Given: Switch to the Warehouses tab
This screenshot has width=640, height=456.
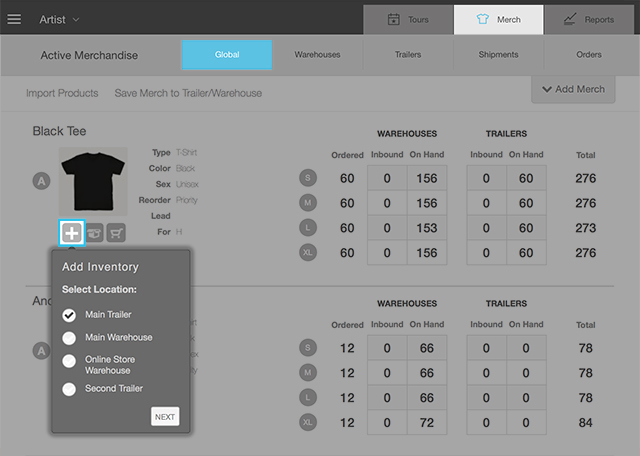Looking at the screenshot, I should 317,55.
